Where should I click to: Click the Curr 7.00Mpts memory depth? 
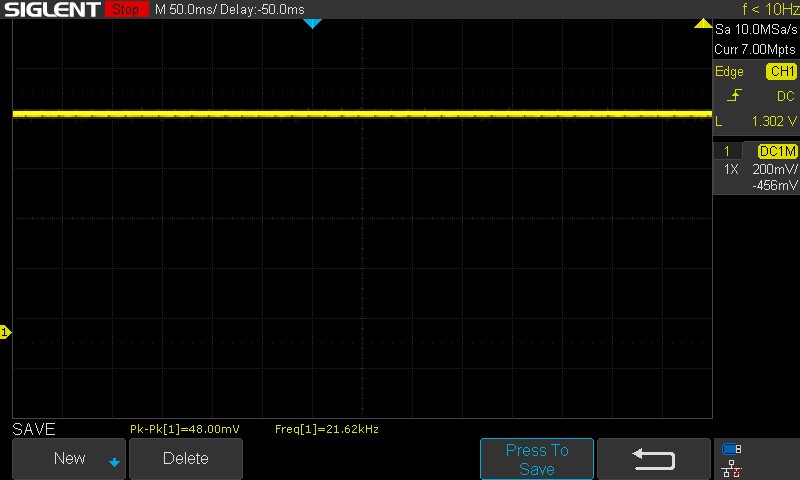pyautogui.click(x=755, y=49)
